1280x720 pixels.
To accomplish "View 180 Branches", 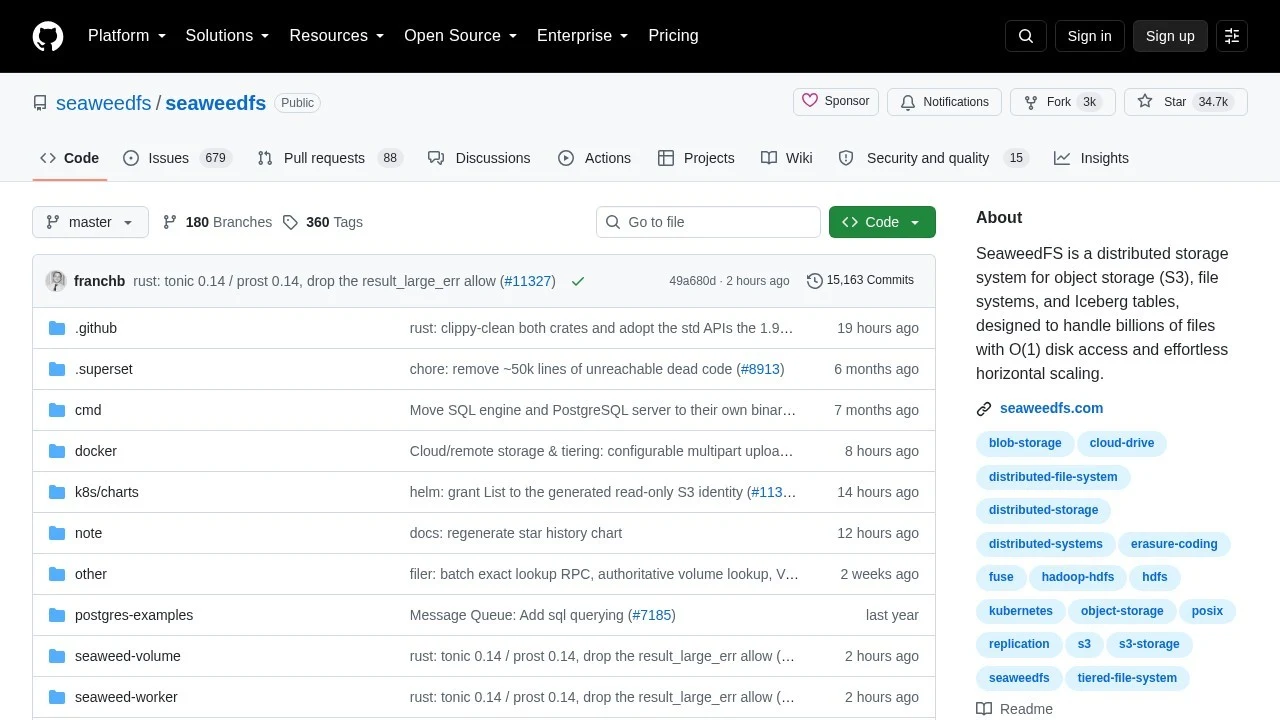I will coord(217,222).
